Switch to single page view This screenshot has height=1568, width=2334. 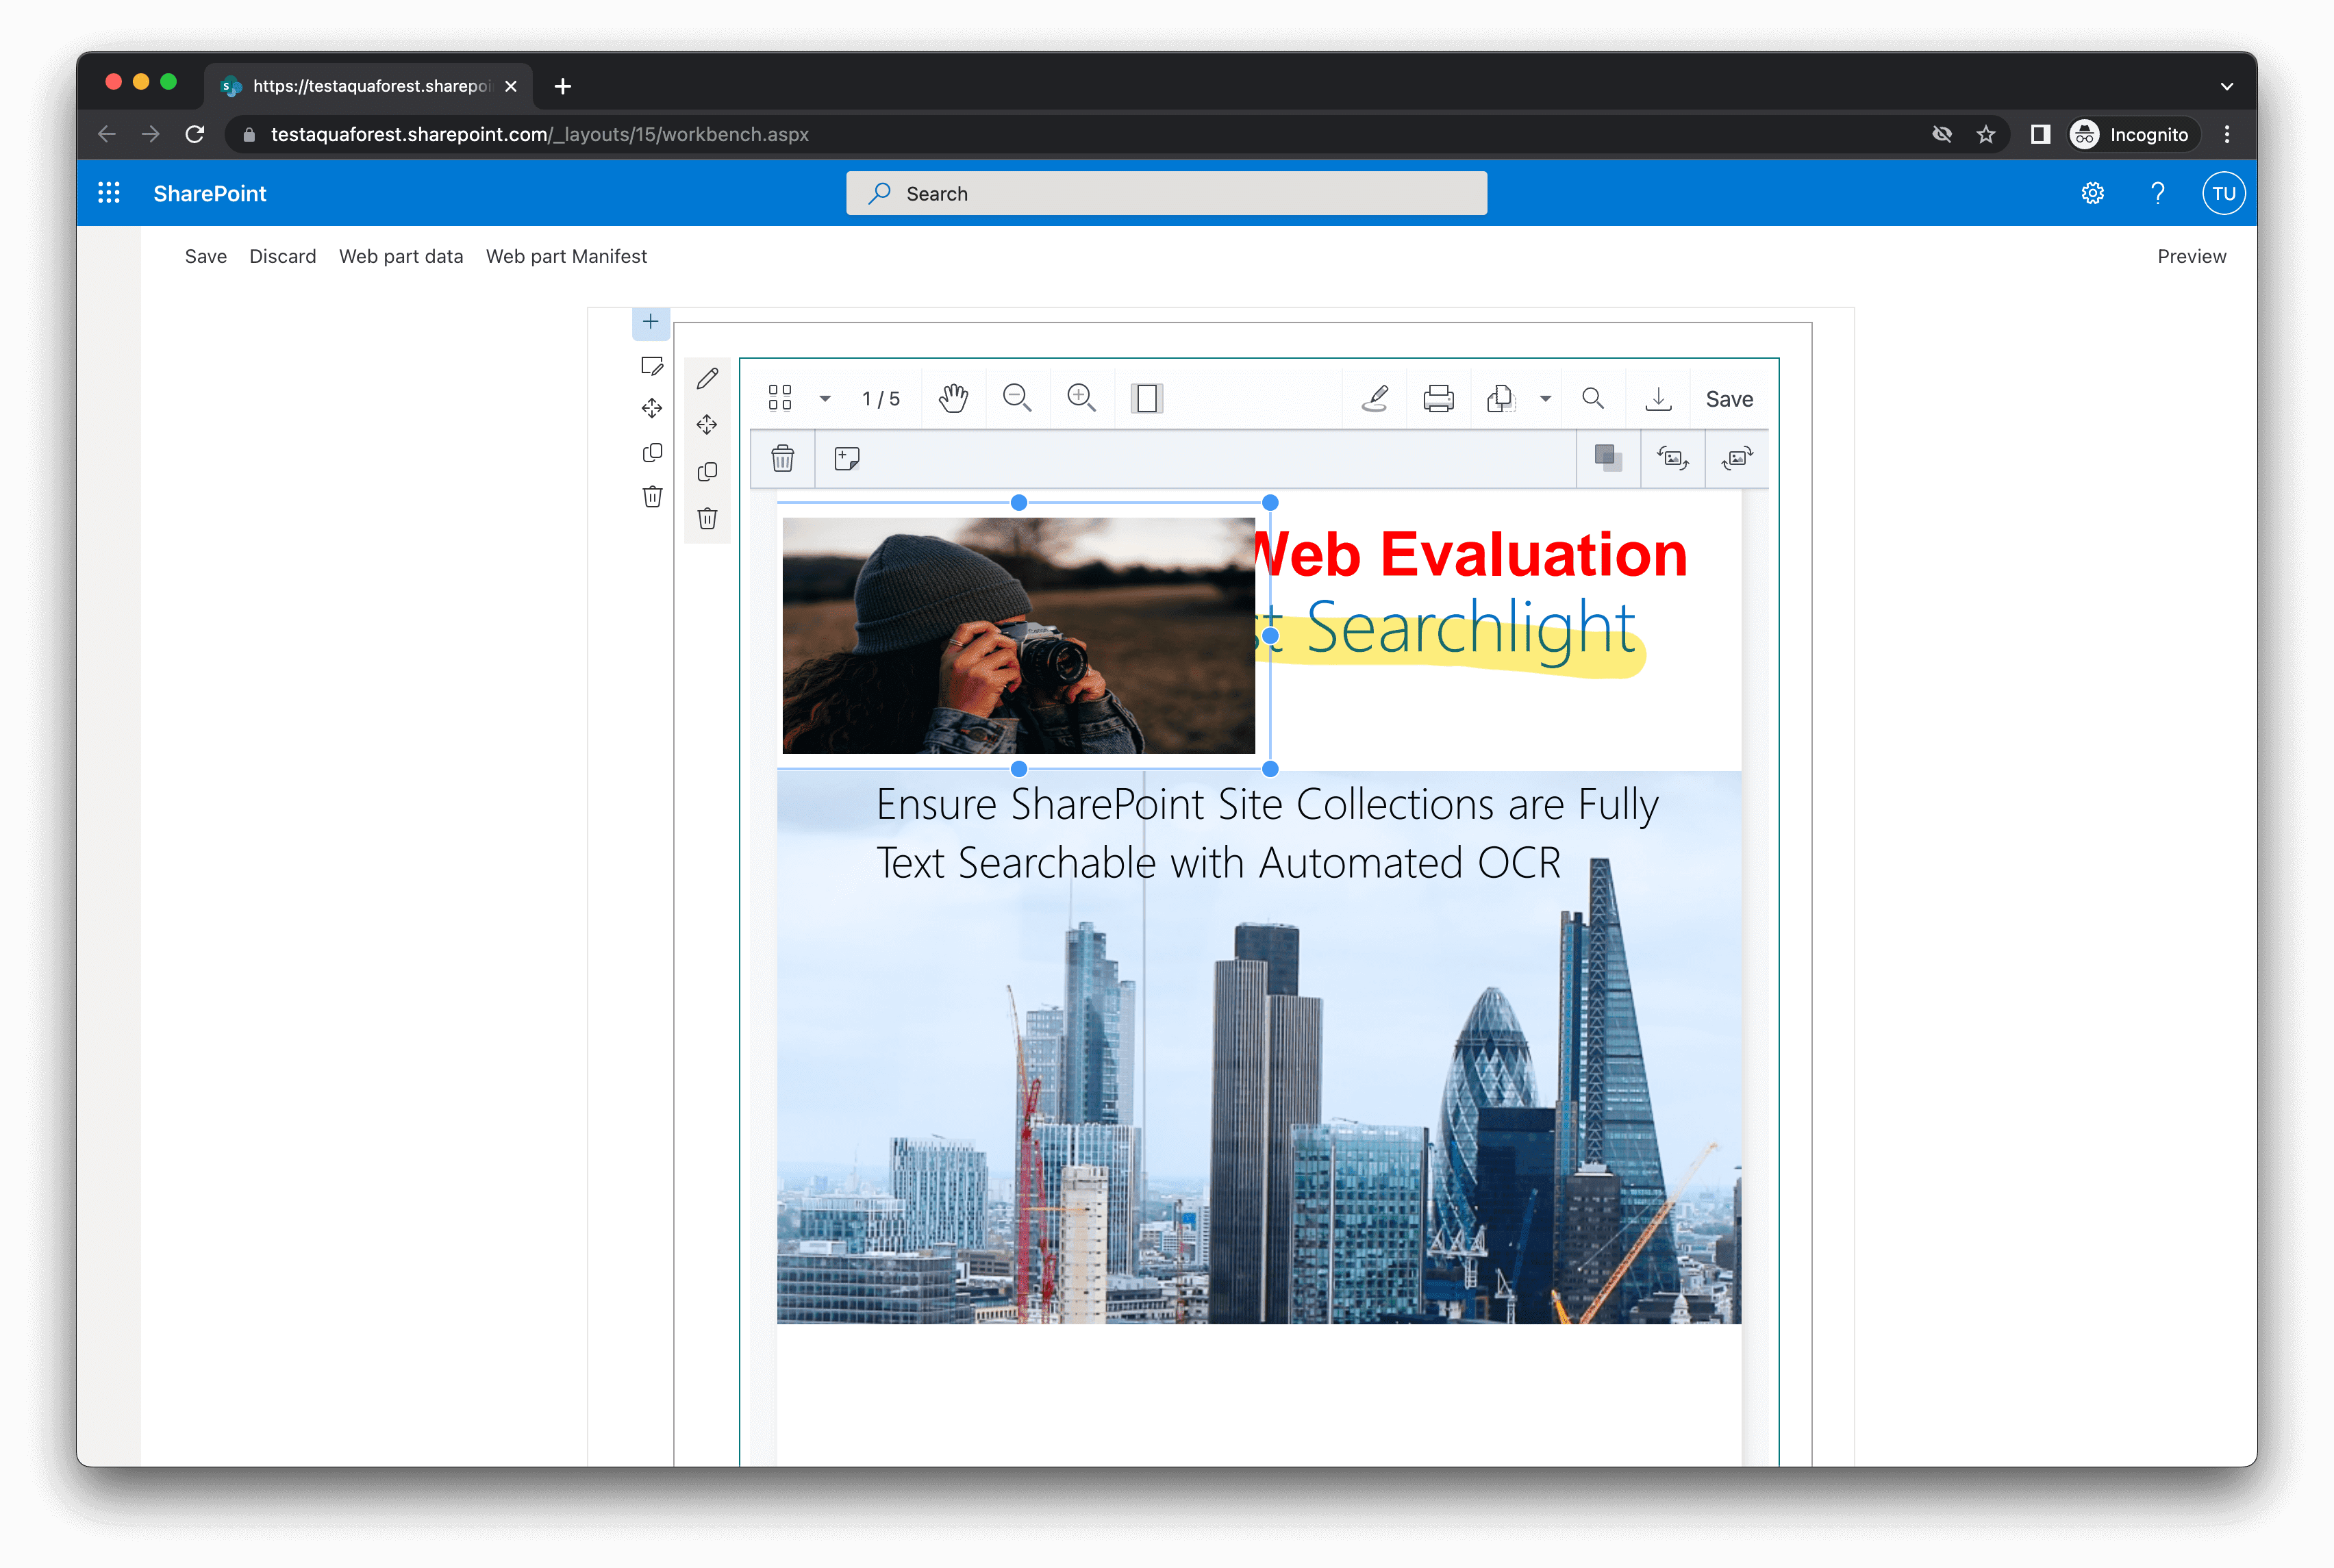(1146, 398)
